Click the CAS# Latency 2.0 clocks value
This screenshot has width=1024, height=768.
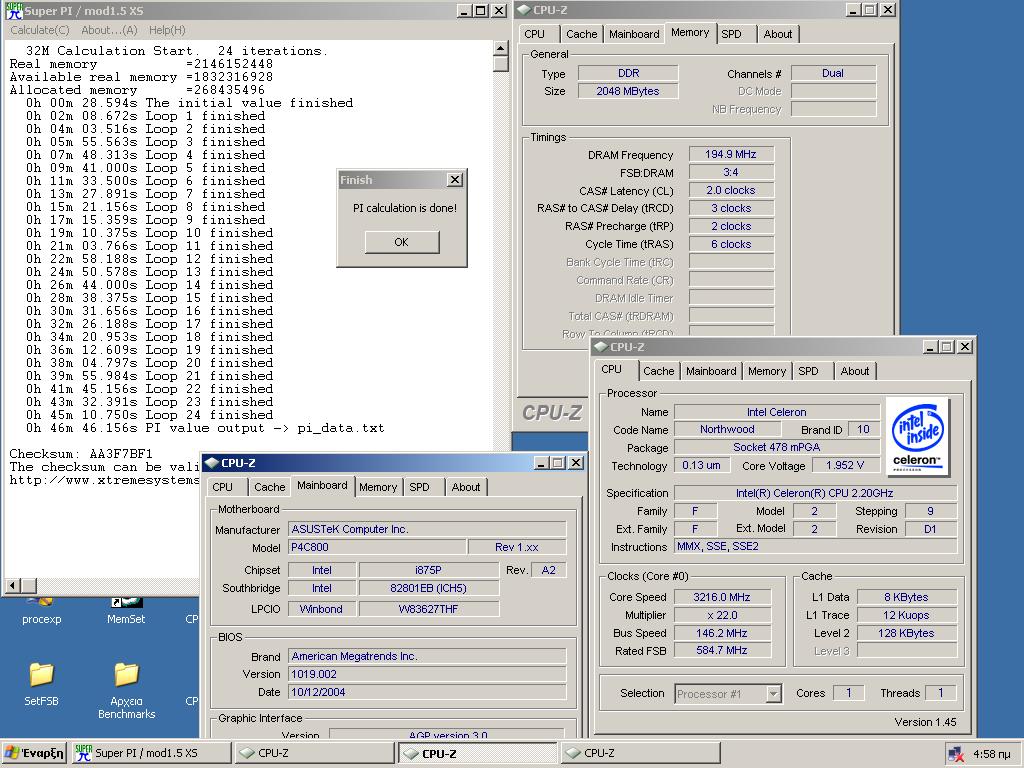[x=731, y=190]
